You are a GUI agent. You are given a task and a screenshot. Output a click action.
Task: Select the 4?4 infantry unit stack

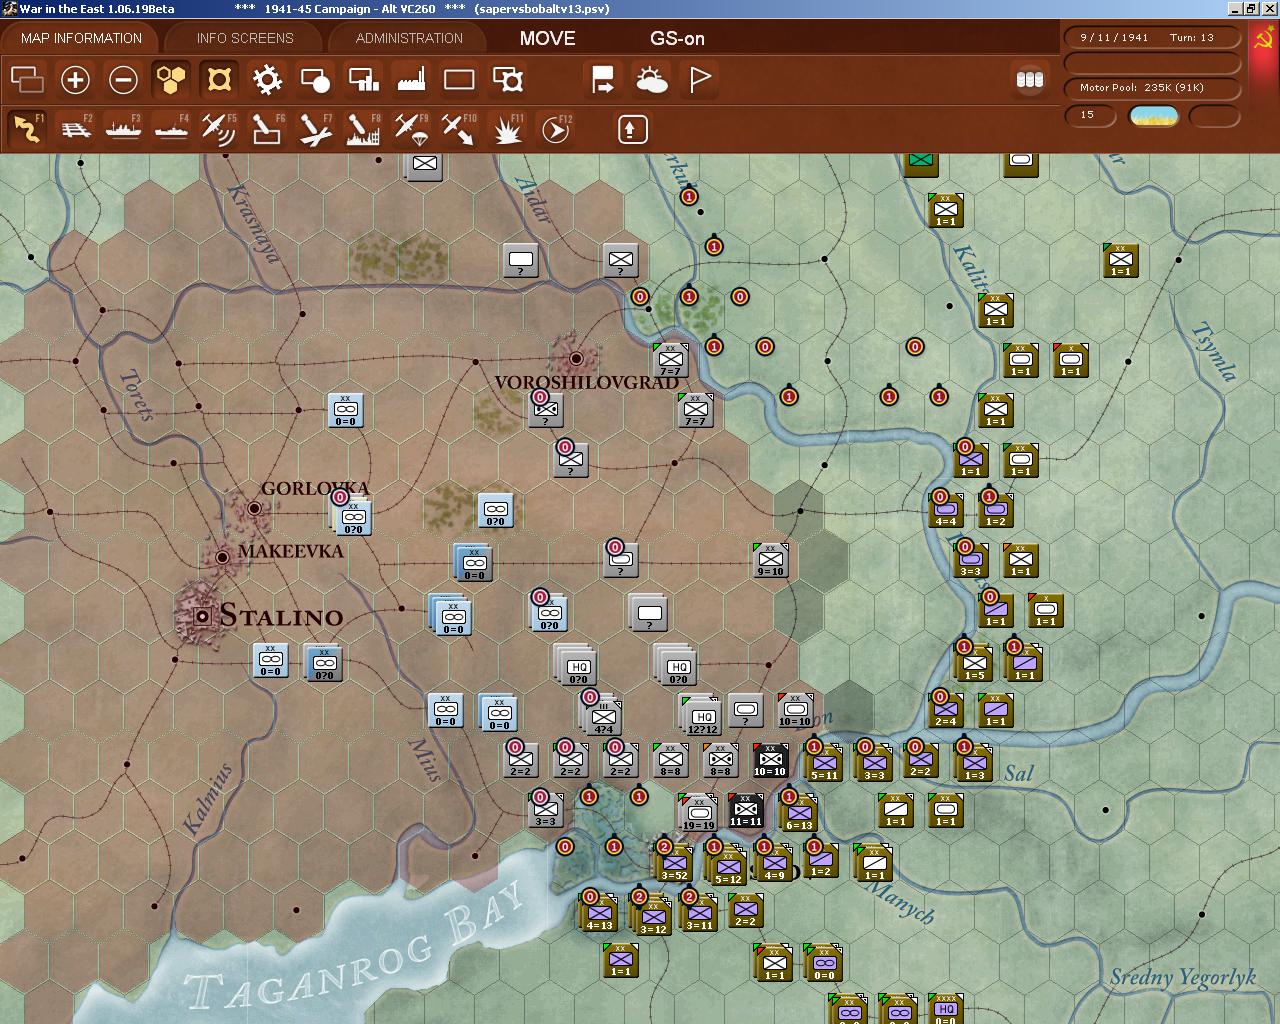pyautogui.click(x=603, y=715)
